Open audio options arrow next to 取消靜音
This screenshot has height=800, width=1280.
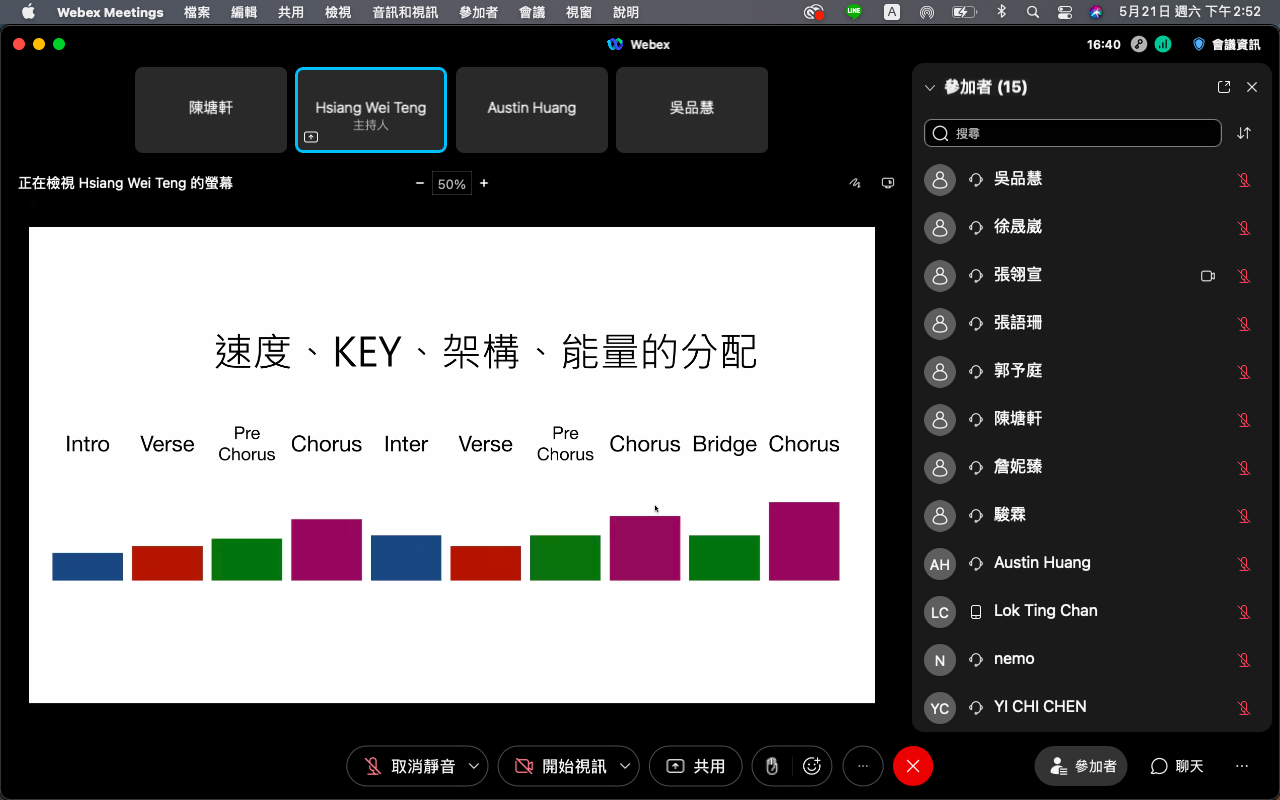pos(474,766)
